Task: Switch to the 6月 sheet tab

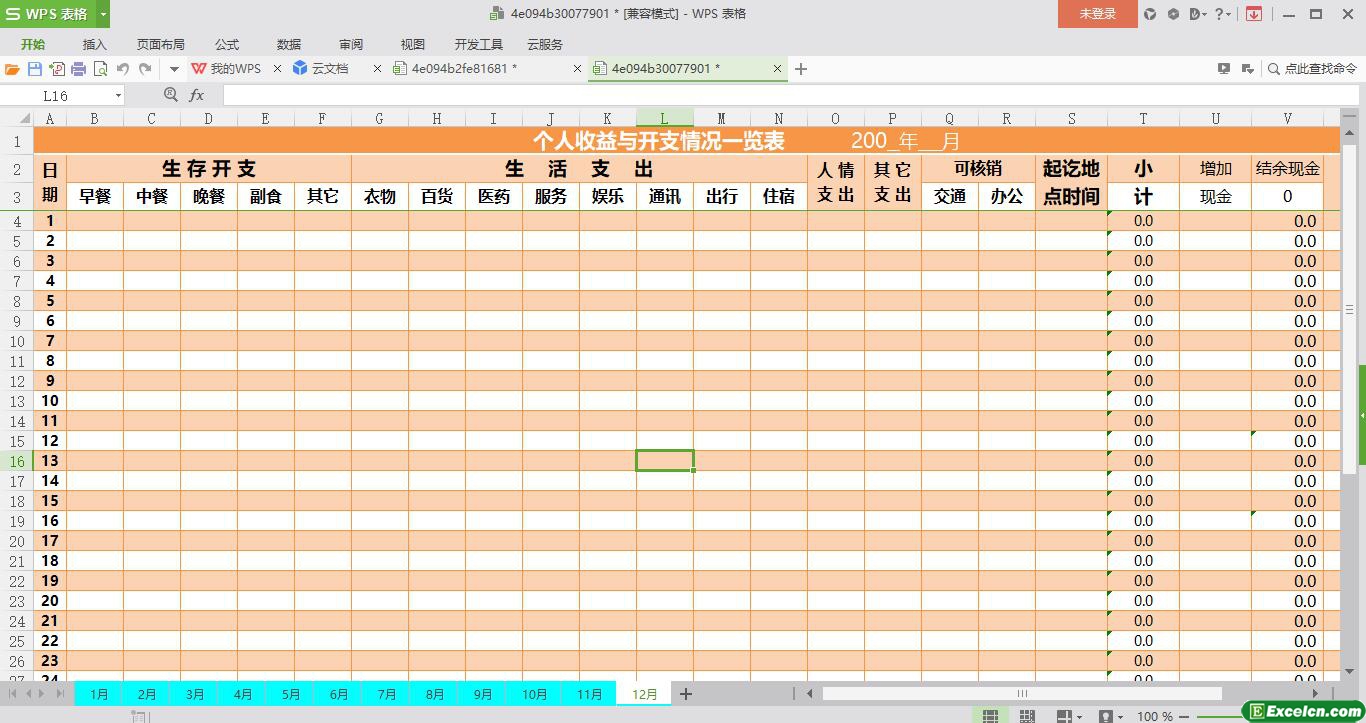Action: coord(339,694)
